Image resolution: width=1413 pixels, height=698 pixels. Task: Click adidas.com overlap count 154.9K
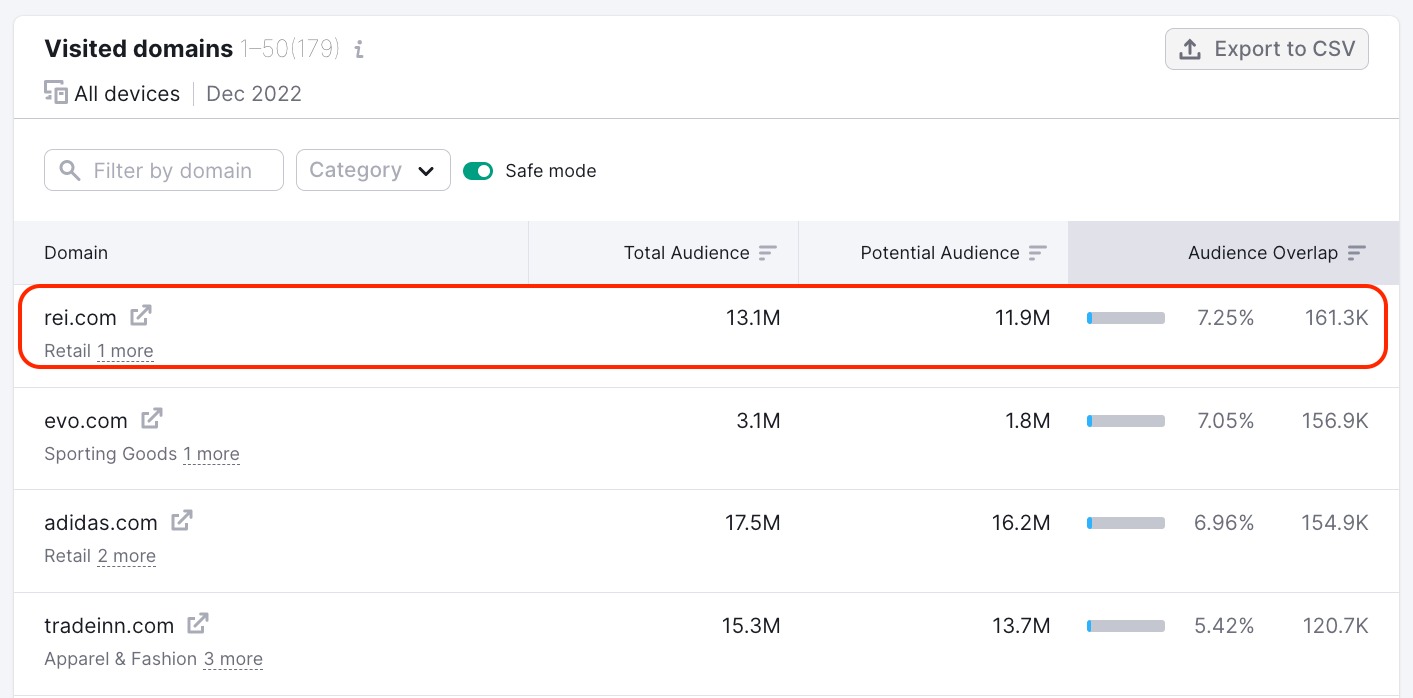1335,523
